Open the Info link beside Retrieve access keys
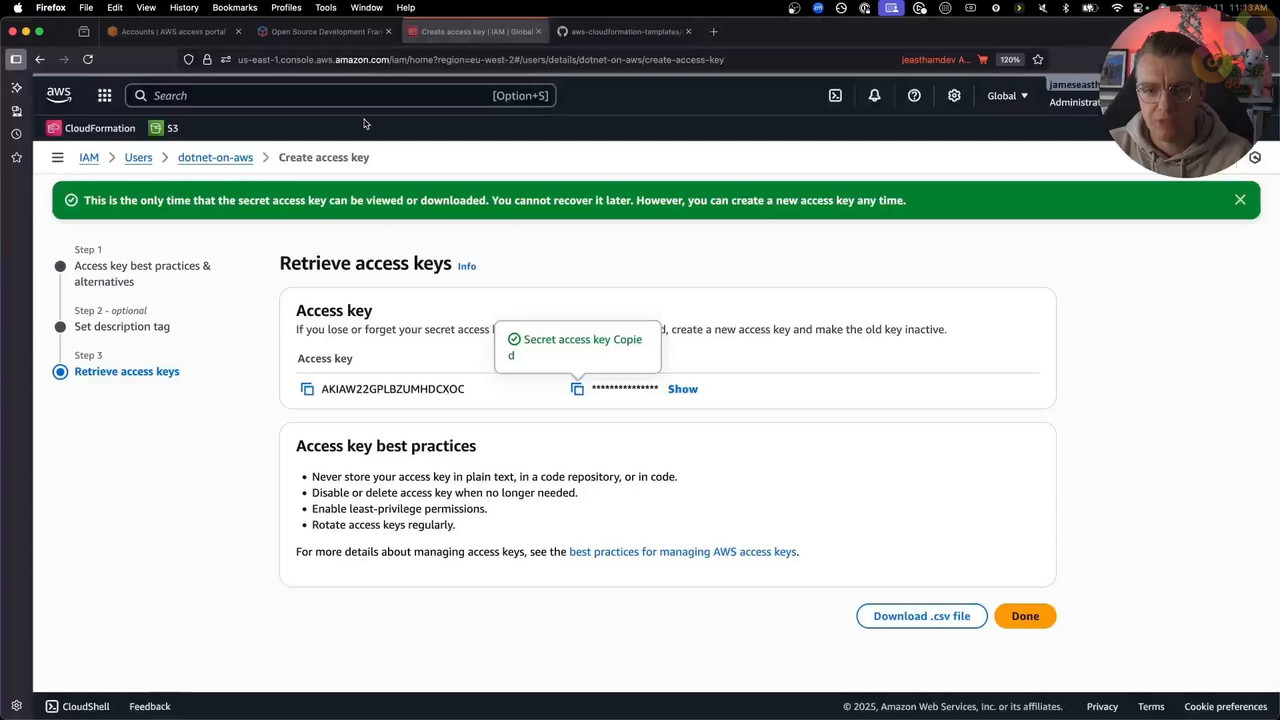1280x720 pixels. click(467, 266)
